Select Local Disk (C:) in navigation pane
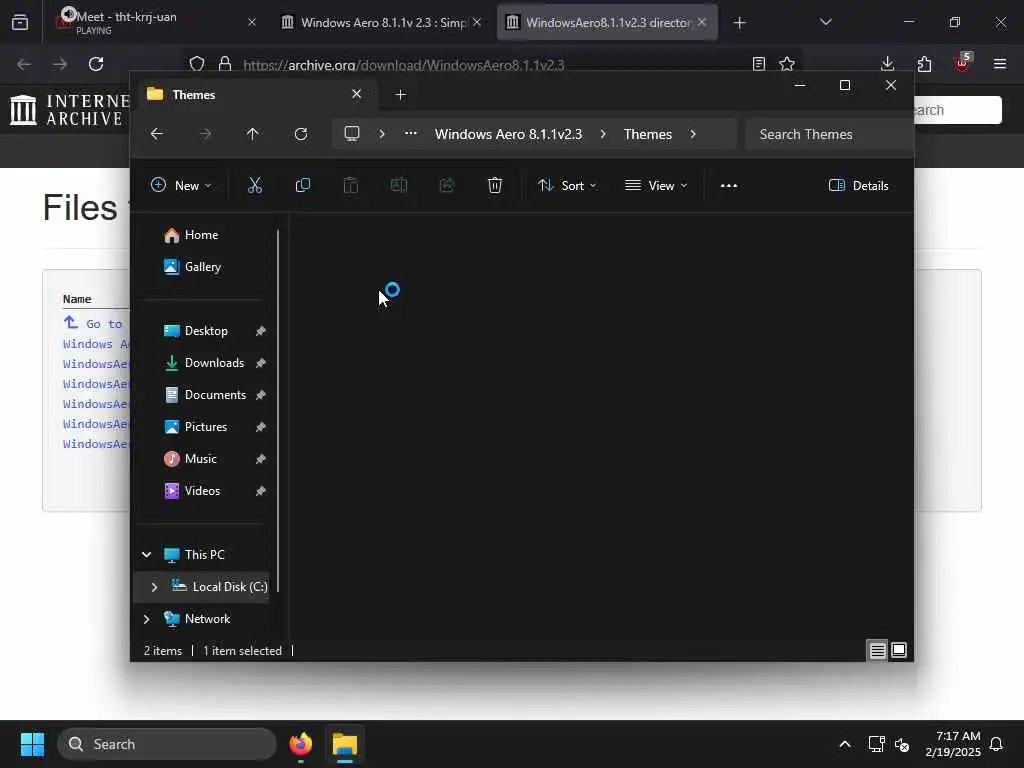This screenshot has width=1024, height=768. click(x=230, y=586)
